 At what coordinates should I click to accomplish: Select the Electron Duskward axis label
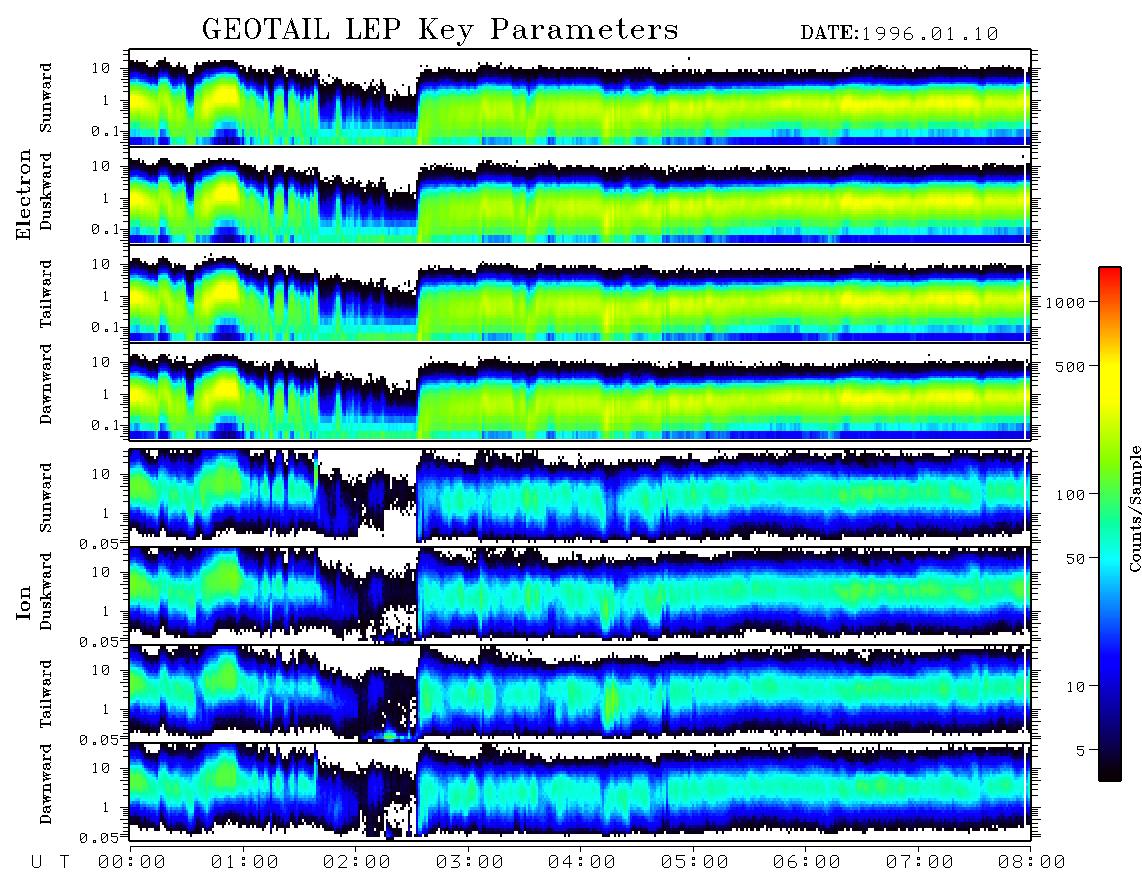(x=46, y=191)
